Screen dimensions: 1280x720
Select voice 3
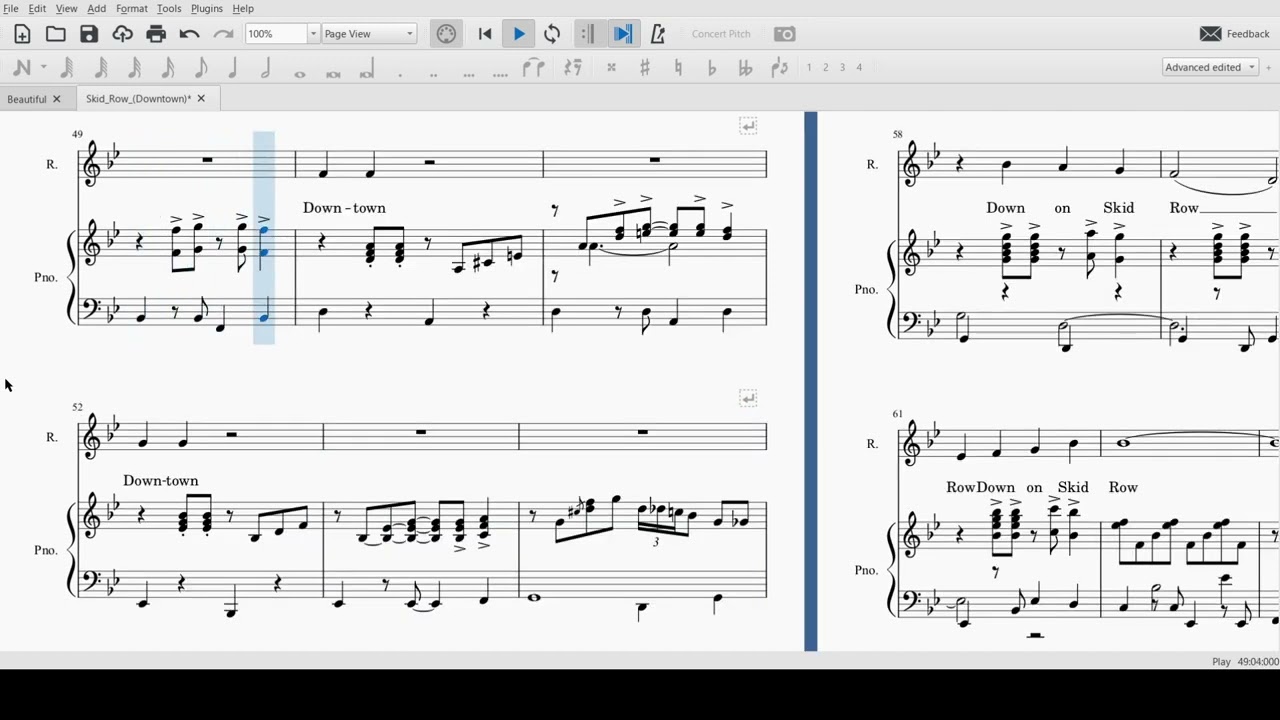(842, 67)
